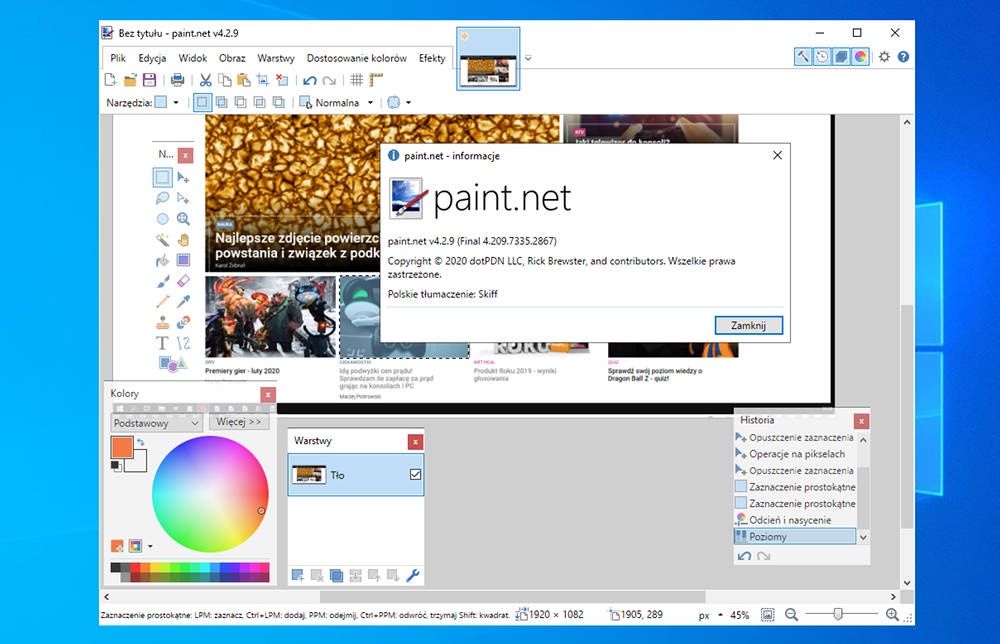The width and height of the screenshot is (1000, 644).
Task: Save with the purple floppy disk icon
Action: 149,80
